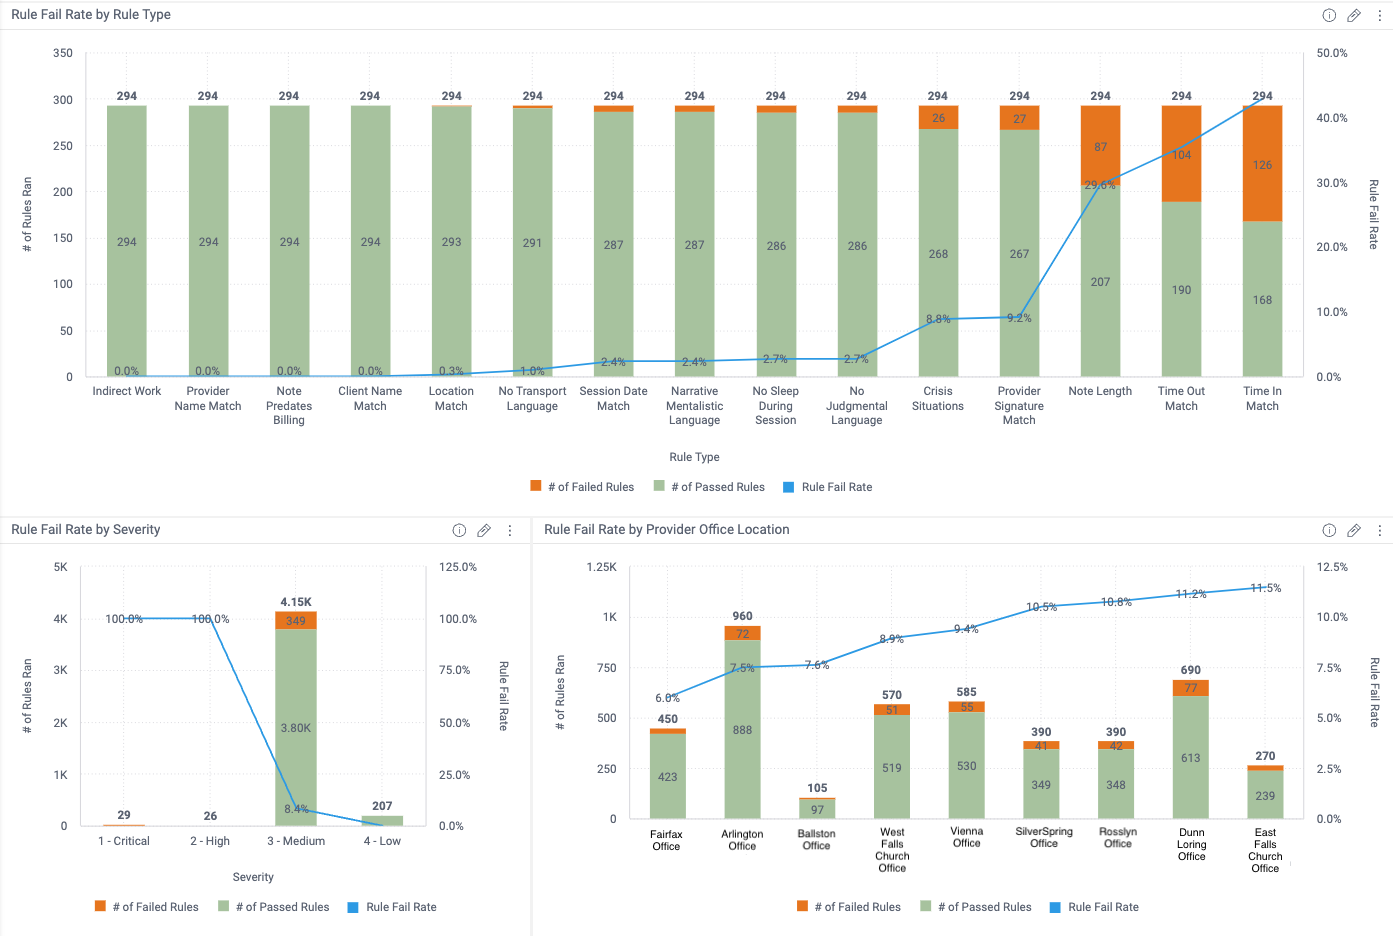View info for Provider Office Location chart
This screenshot has height=936, width=1393.
point(1329,530)
